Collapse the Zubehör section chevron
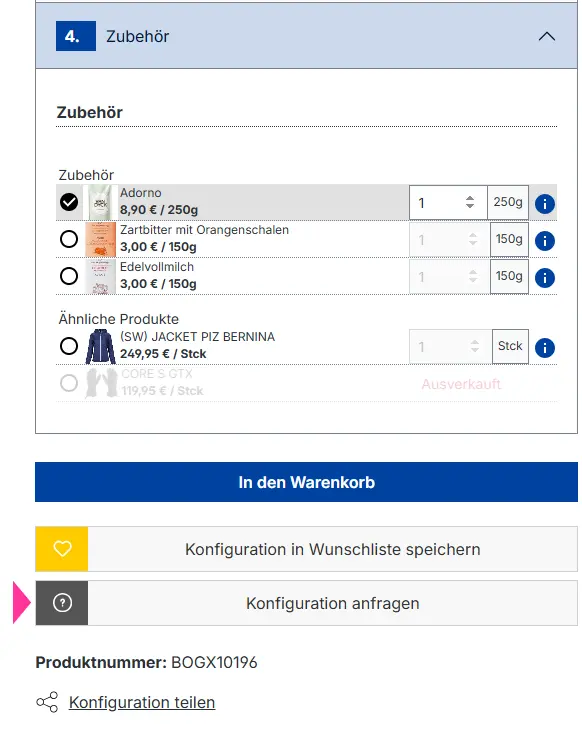The width and height of the screenshot is (582, 736). point(546,36)
